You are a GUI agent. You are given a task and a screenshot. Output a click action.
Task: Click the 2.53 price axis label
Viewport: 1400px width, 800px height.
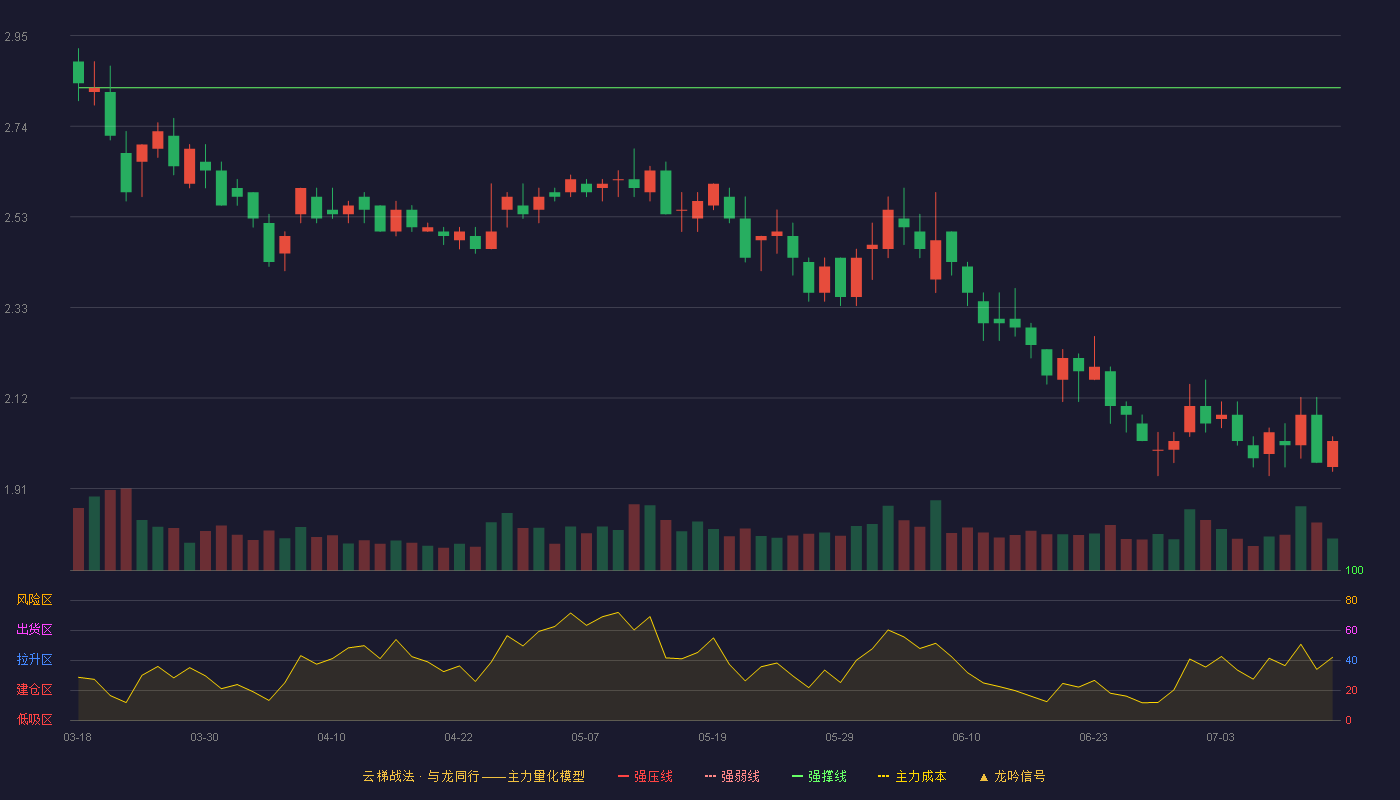[16, 217]
